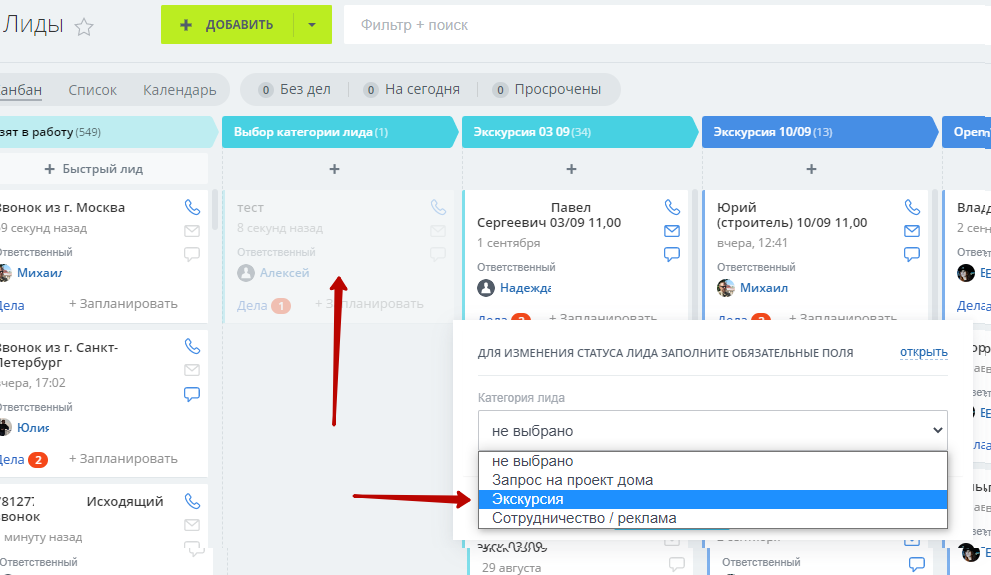Viewport: 991px width, 575px height.
Task: Toggle the Просрочены counter filter
Action: click(x=547, y=90)
